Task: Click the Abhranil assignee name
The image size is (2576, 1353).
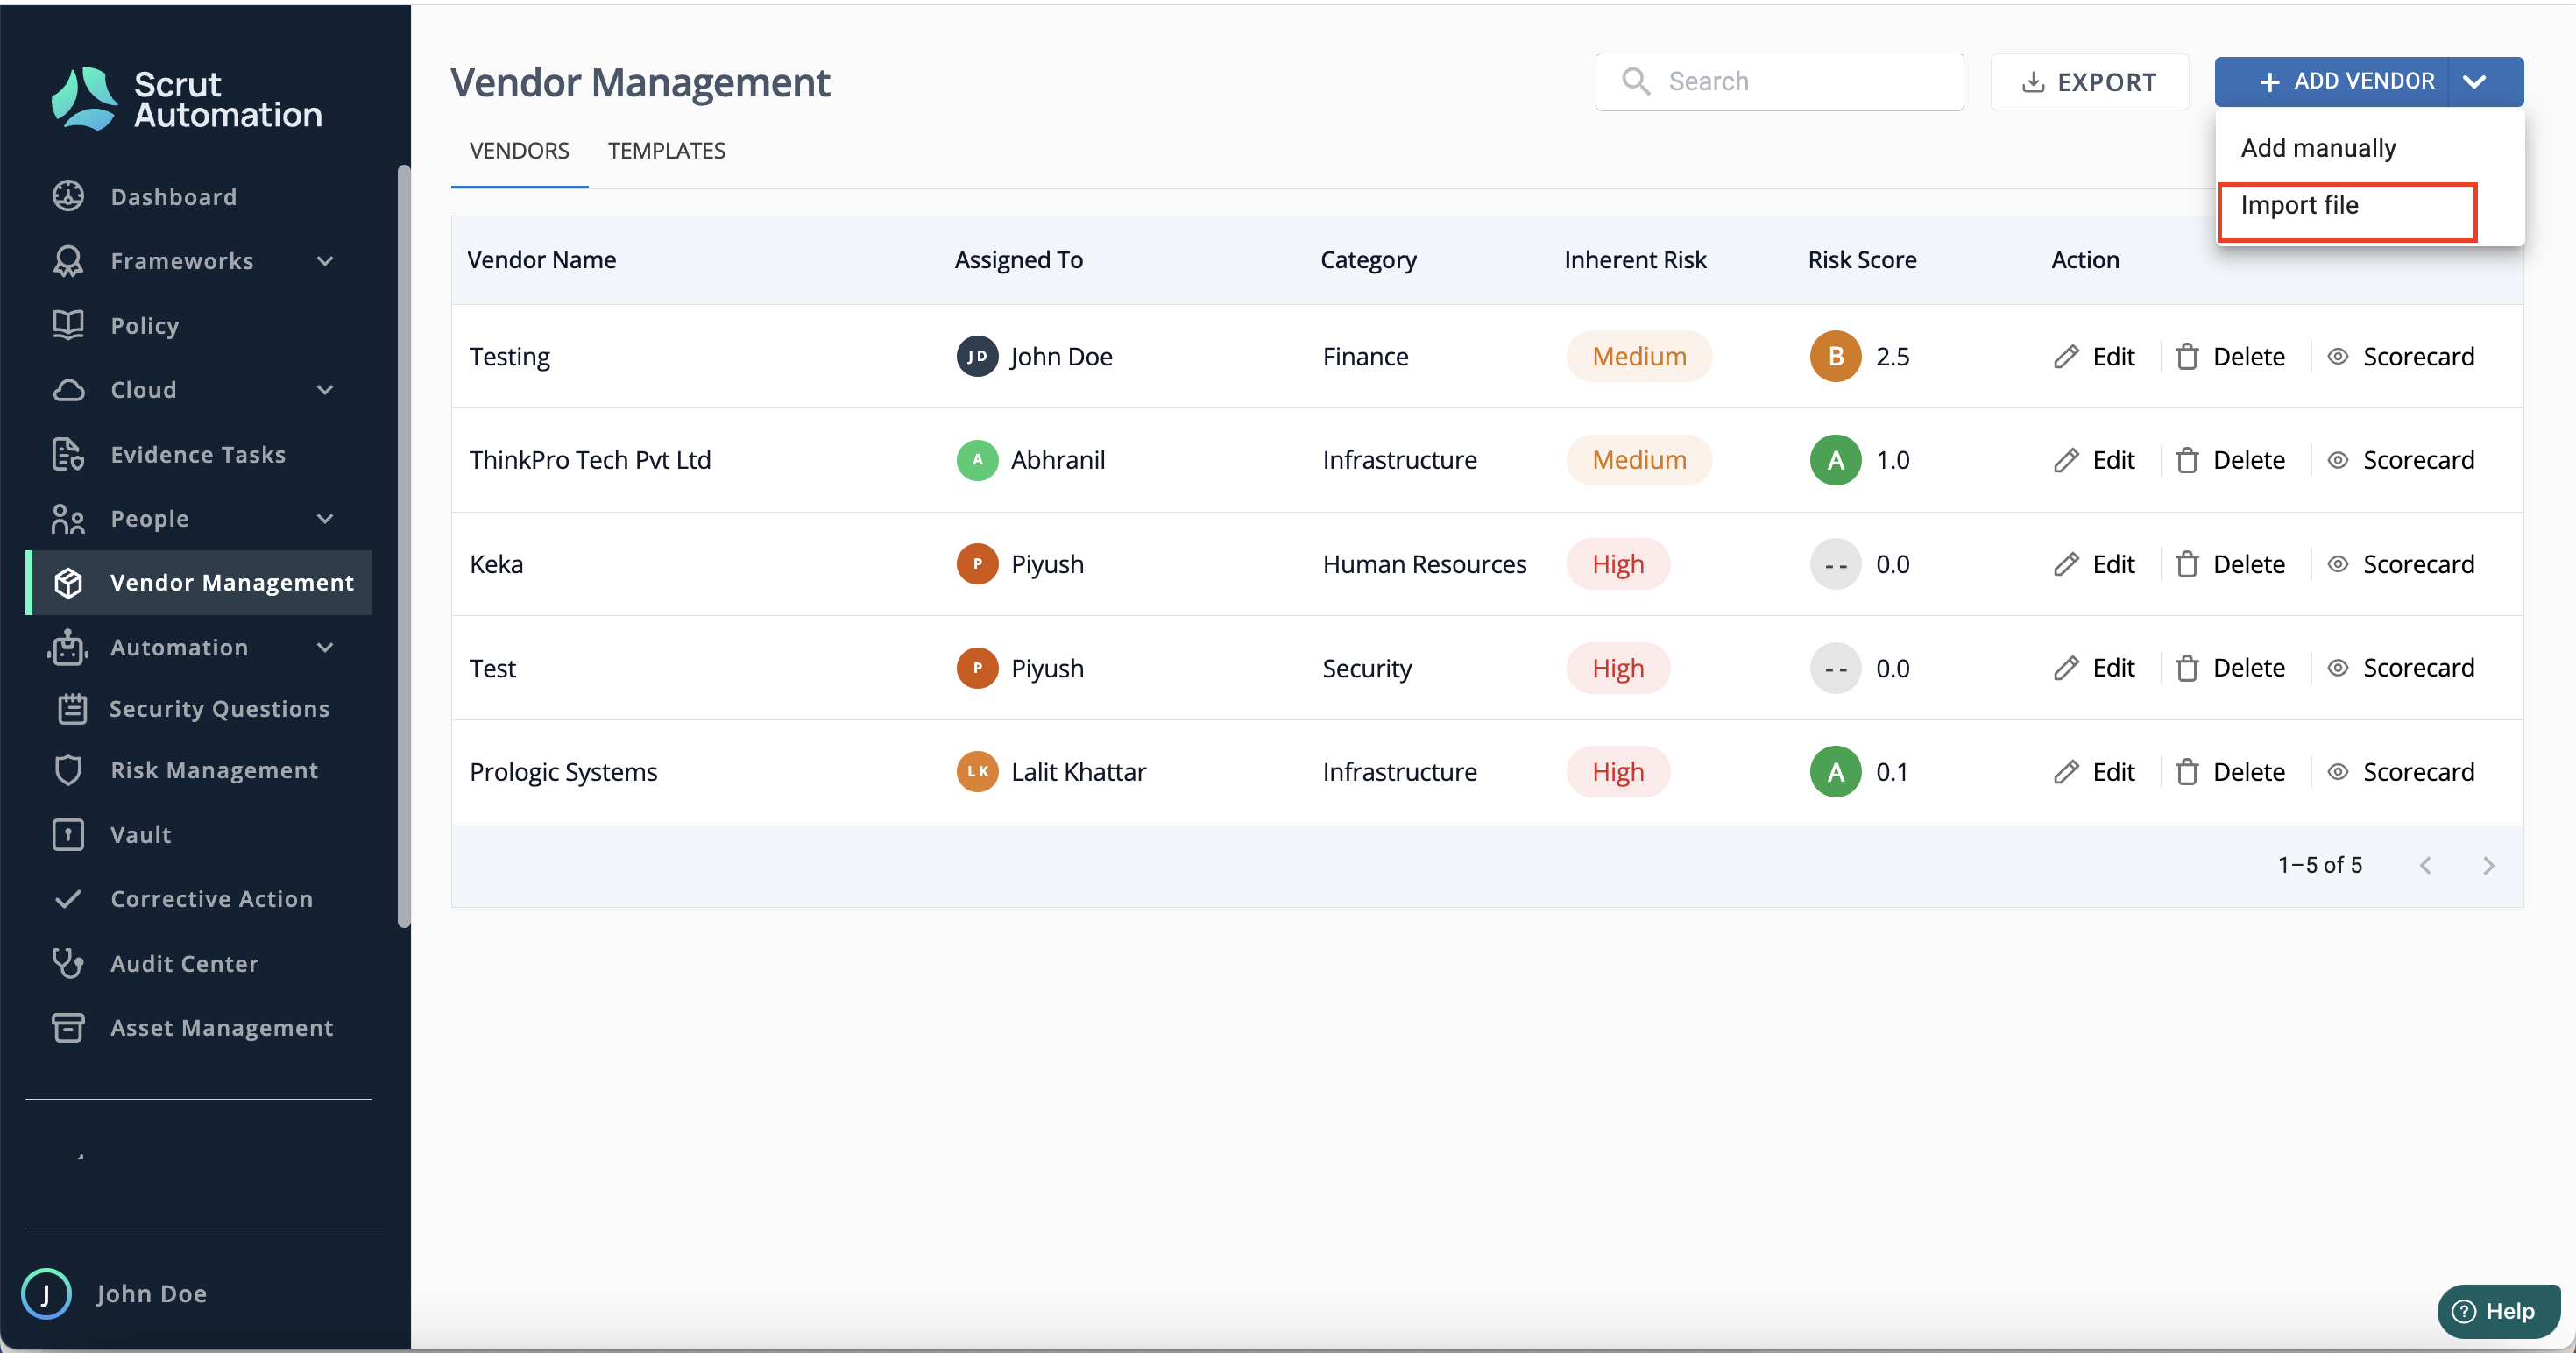Action: pos(1058,460)
